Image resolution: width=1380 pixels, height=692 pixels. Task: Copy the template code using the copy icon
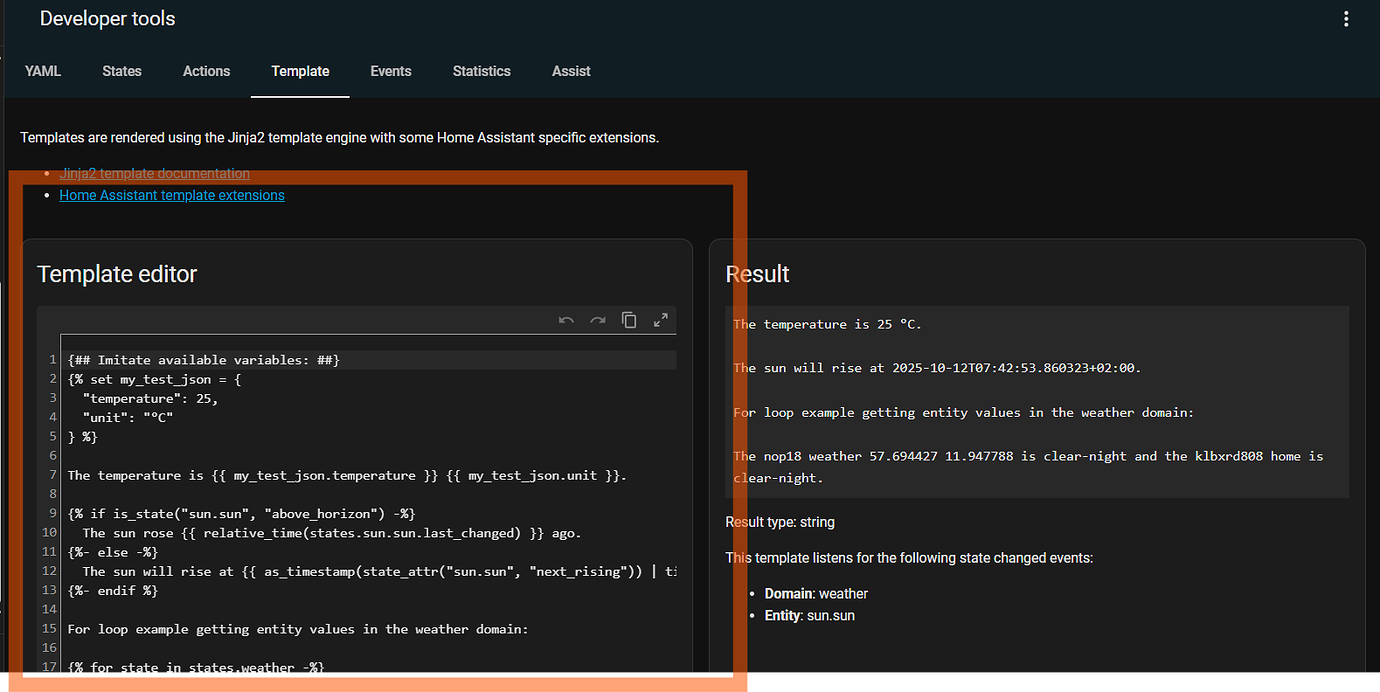pos(629,319)
